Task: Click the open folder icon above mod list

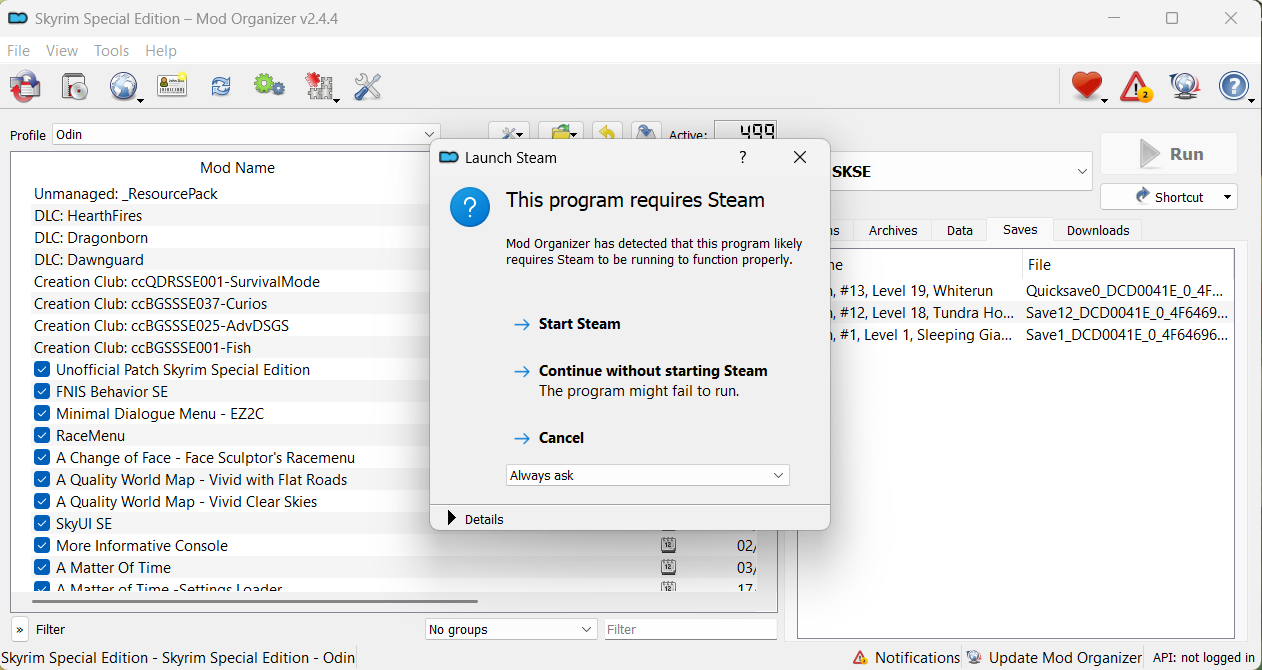Action: click(x=561, y=134)
